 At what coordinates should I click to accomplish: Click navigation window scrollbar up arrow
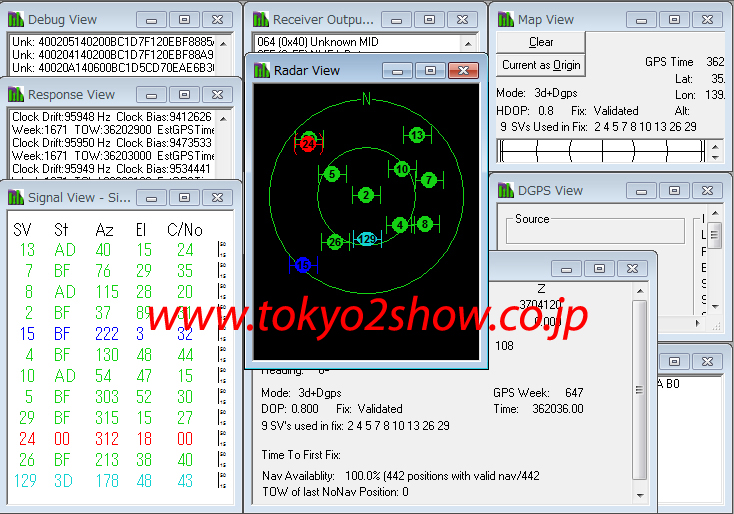click(640, 291)
